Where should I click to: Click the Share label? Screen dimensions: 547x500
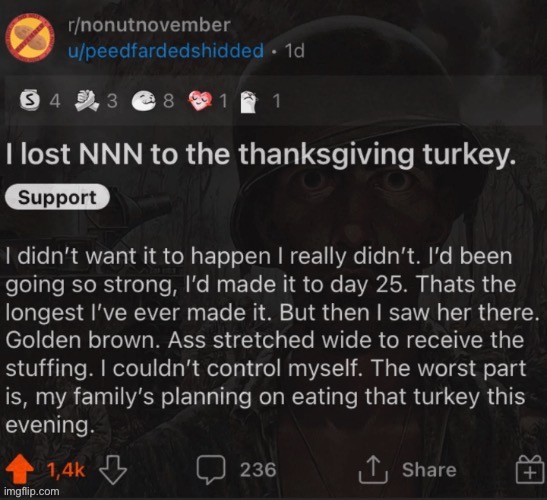pyautogui.click(x=429, y=470)
